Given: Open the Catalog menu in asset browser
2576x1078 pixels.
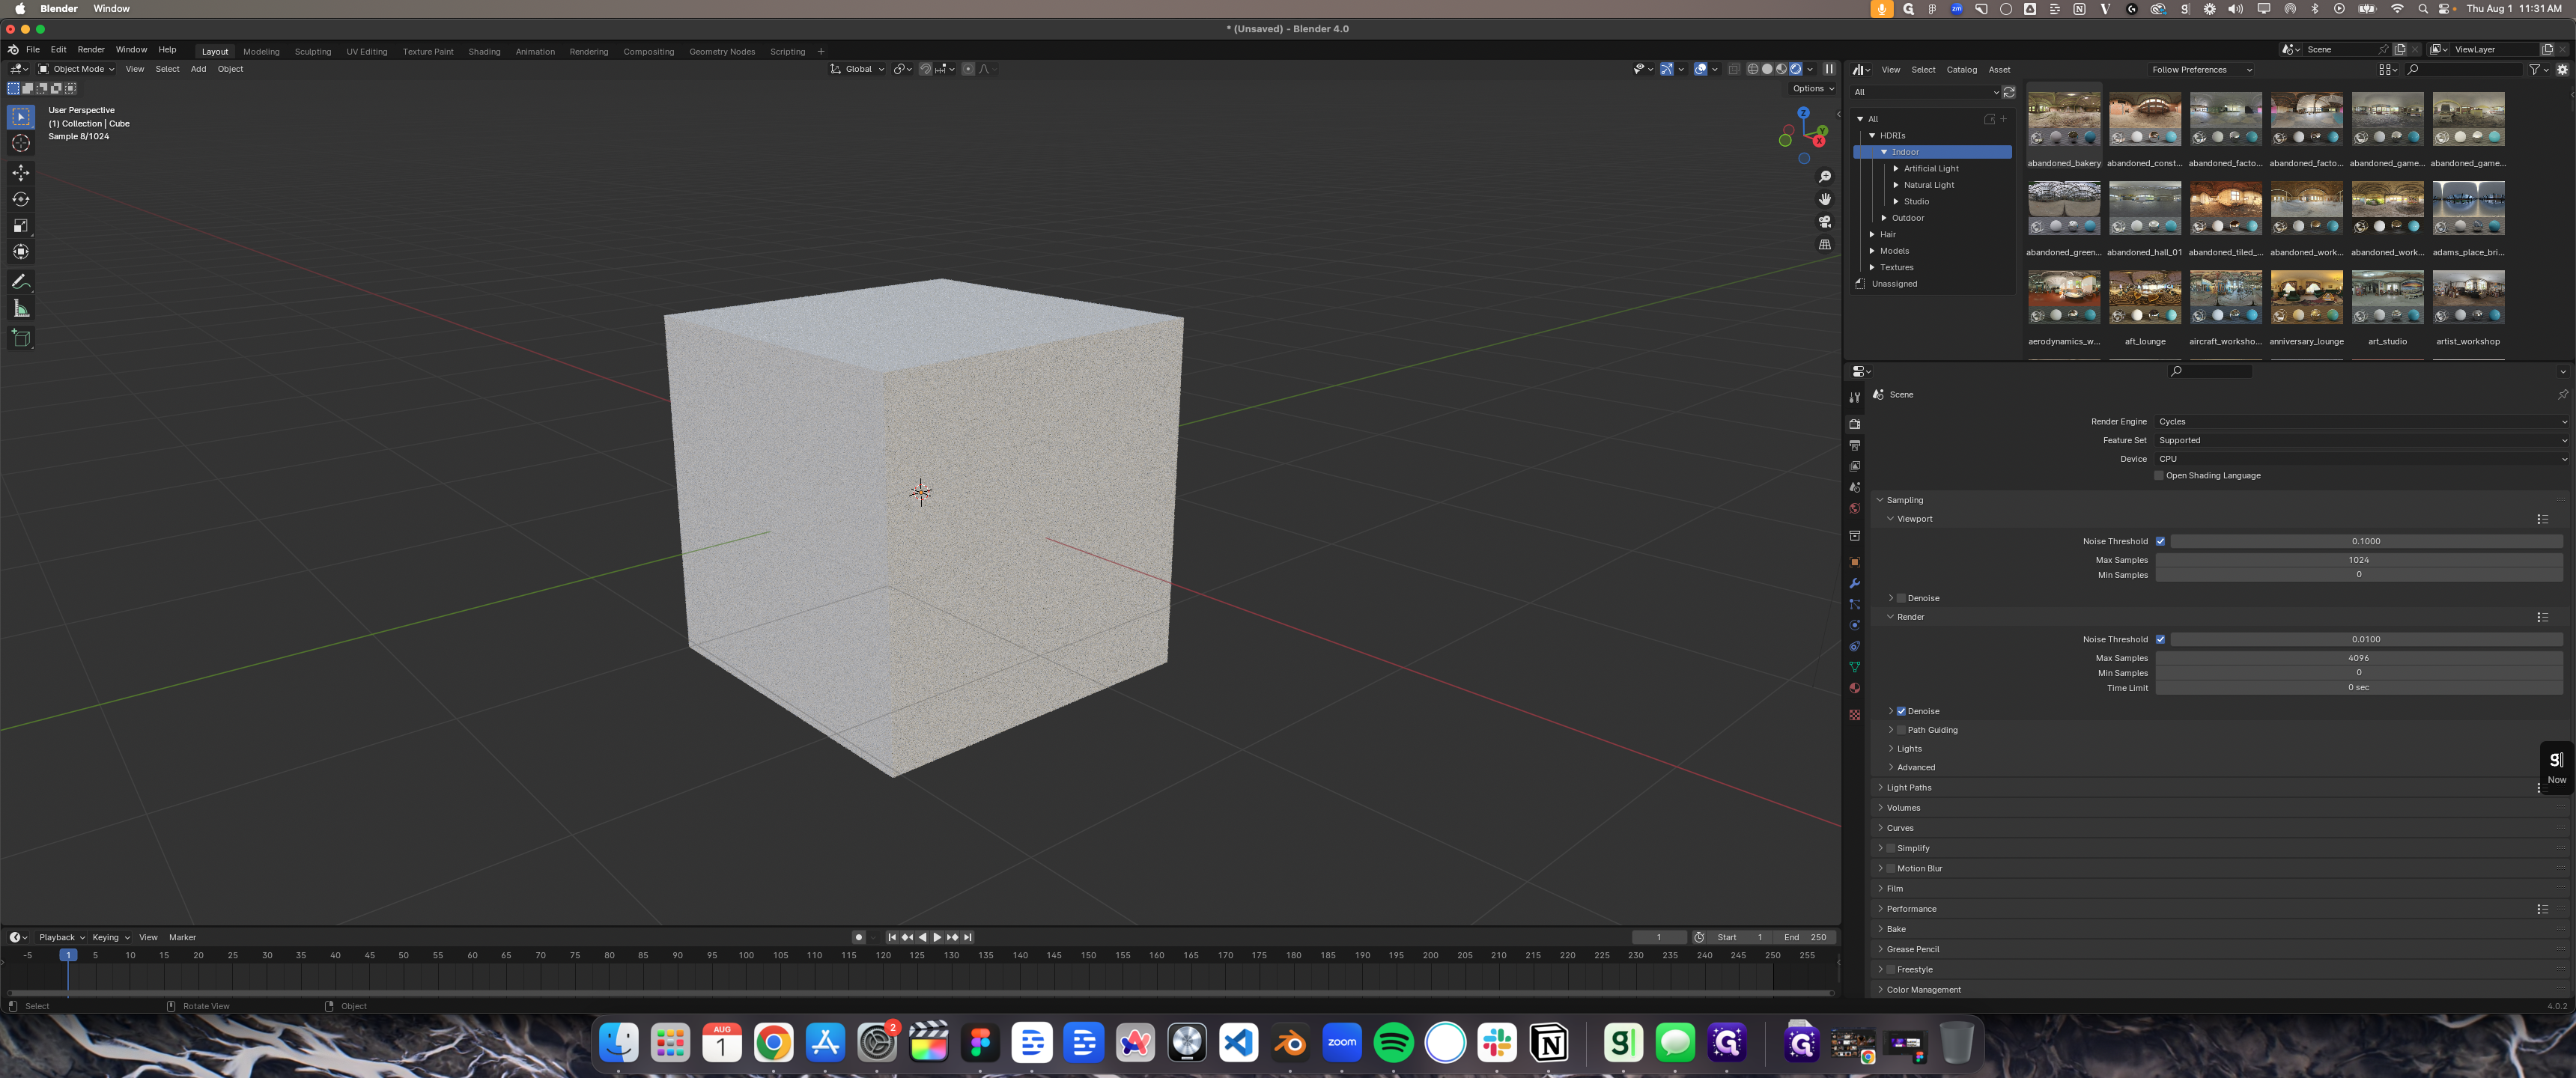Looking at the screenshot, I should click(1961, 70).
